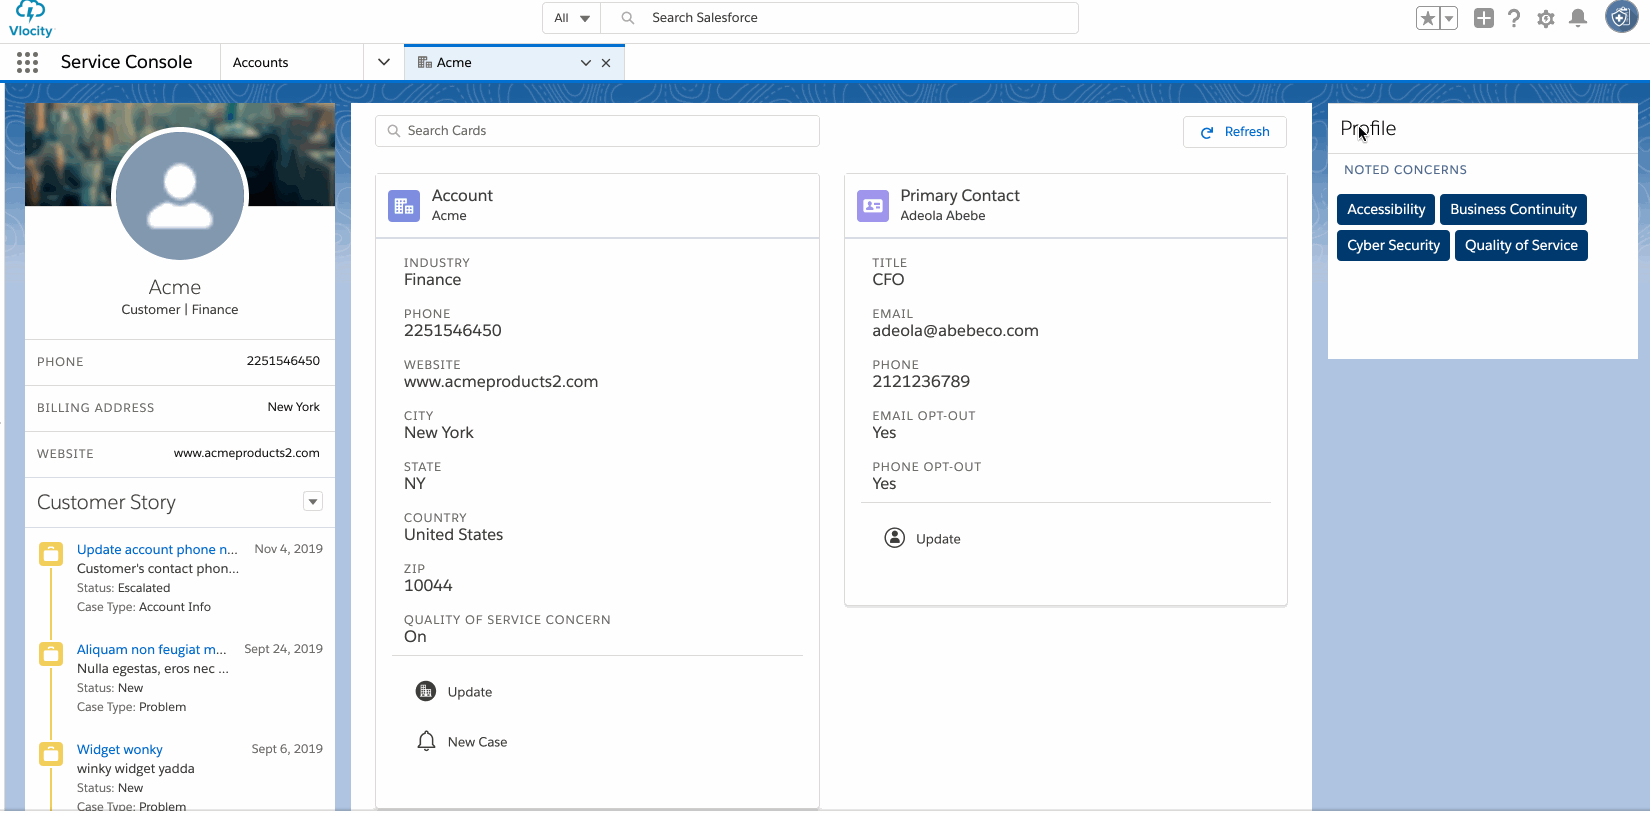Image resolution: width=1650 pixels, height=813 pixels.
Task: Click the Help question mark icon
Action: 1514,18
